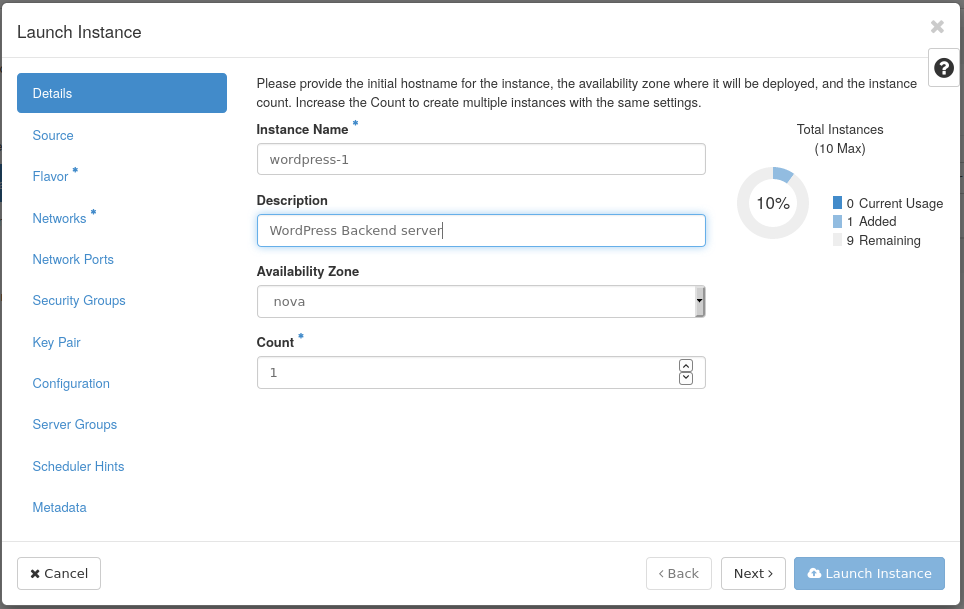
Task: Click the help question mark icon
Action: click(x=943, y=68)
